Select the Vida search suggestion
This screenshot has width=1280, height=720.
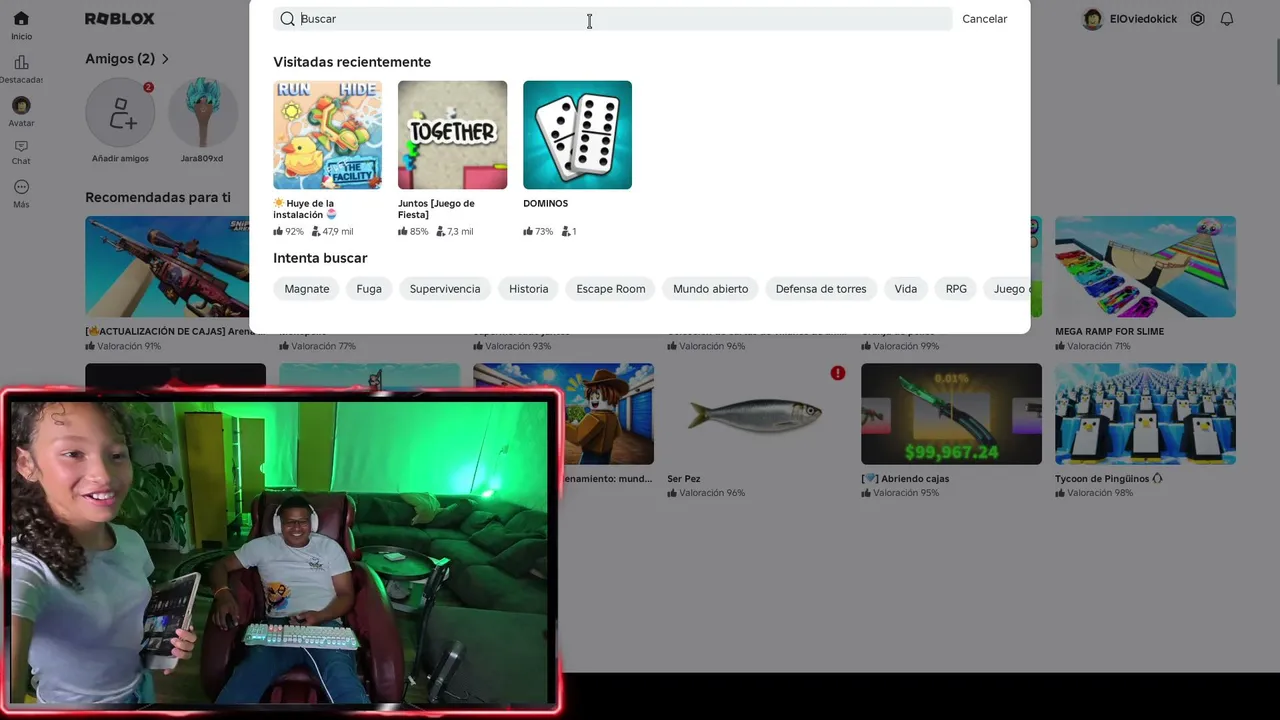coord(906,289)
